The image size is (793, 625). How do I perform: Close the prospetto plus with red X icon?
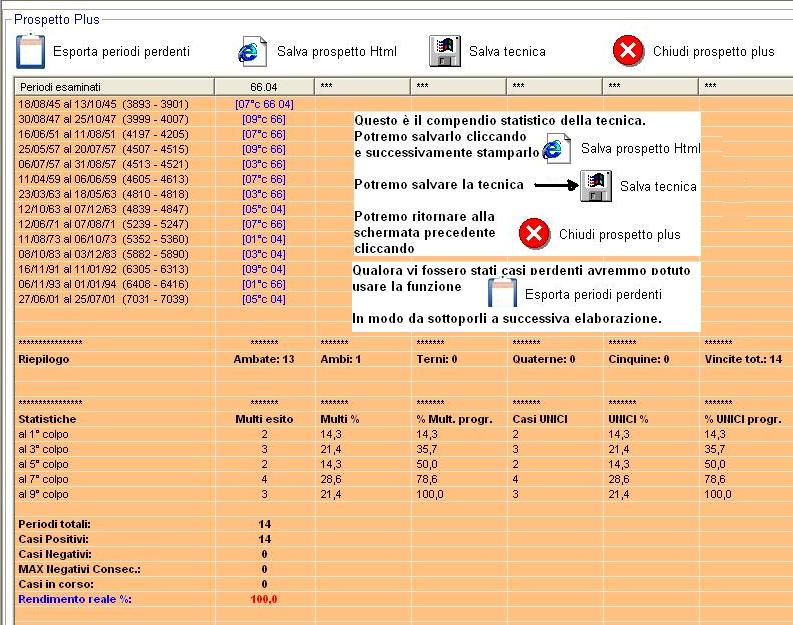point(628,51)
